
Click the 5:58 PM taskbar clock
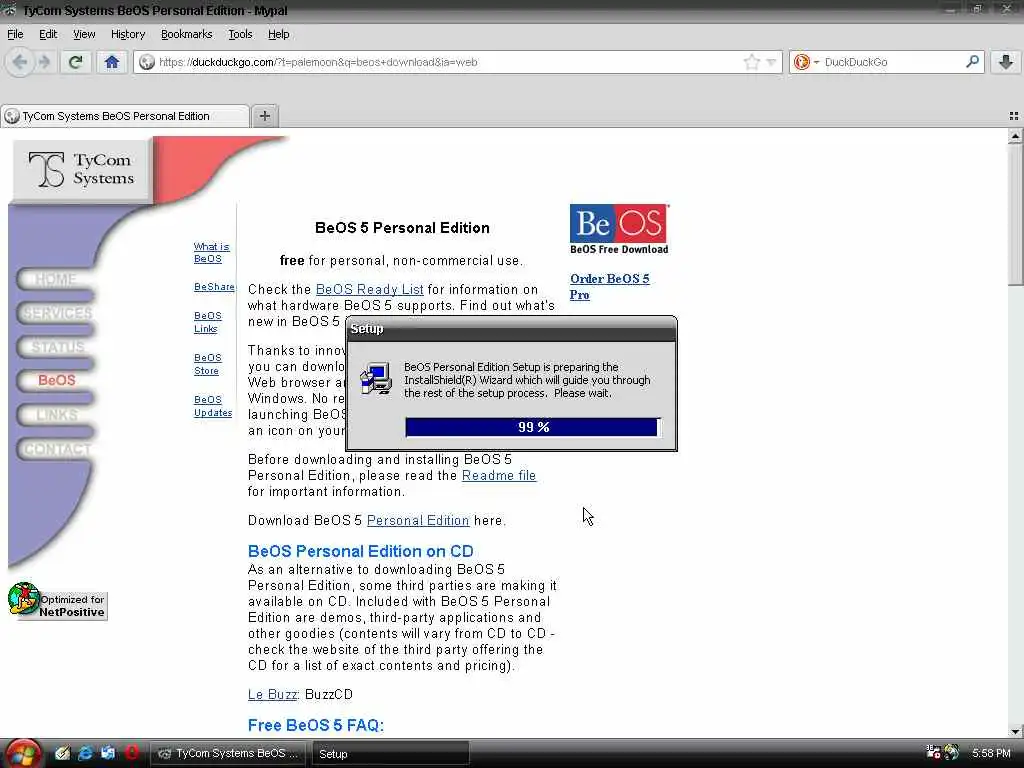991,753
